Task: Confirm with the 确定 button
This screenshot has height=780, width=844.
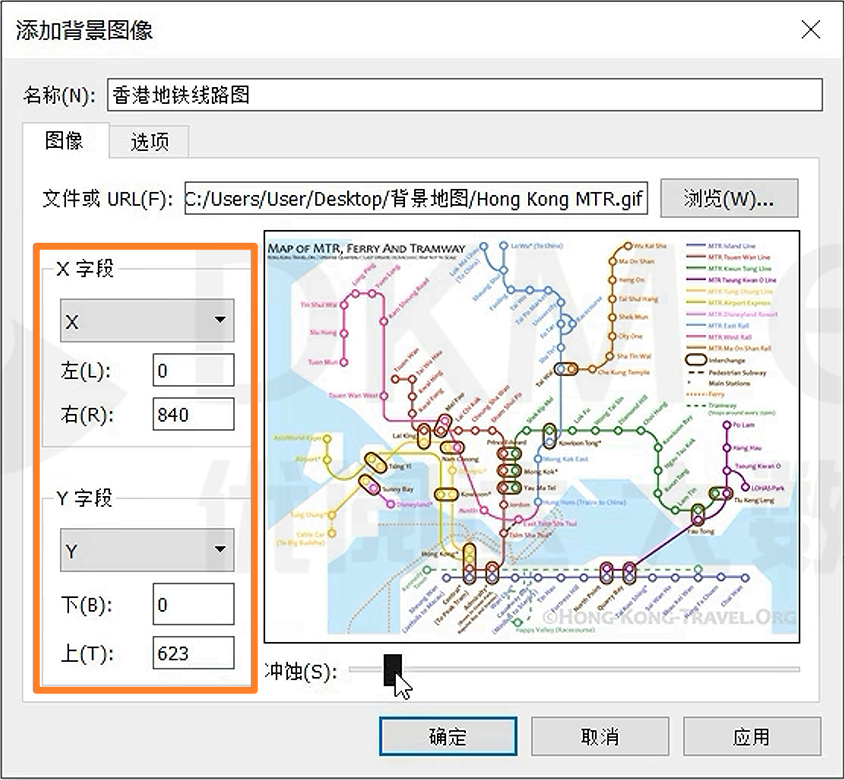Action: (x=448, y=736)
